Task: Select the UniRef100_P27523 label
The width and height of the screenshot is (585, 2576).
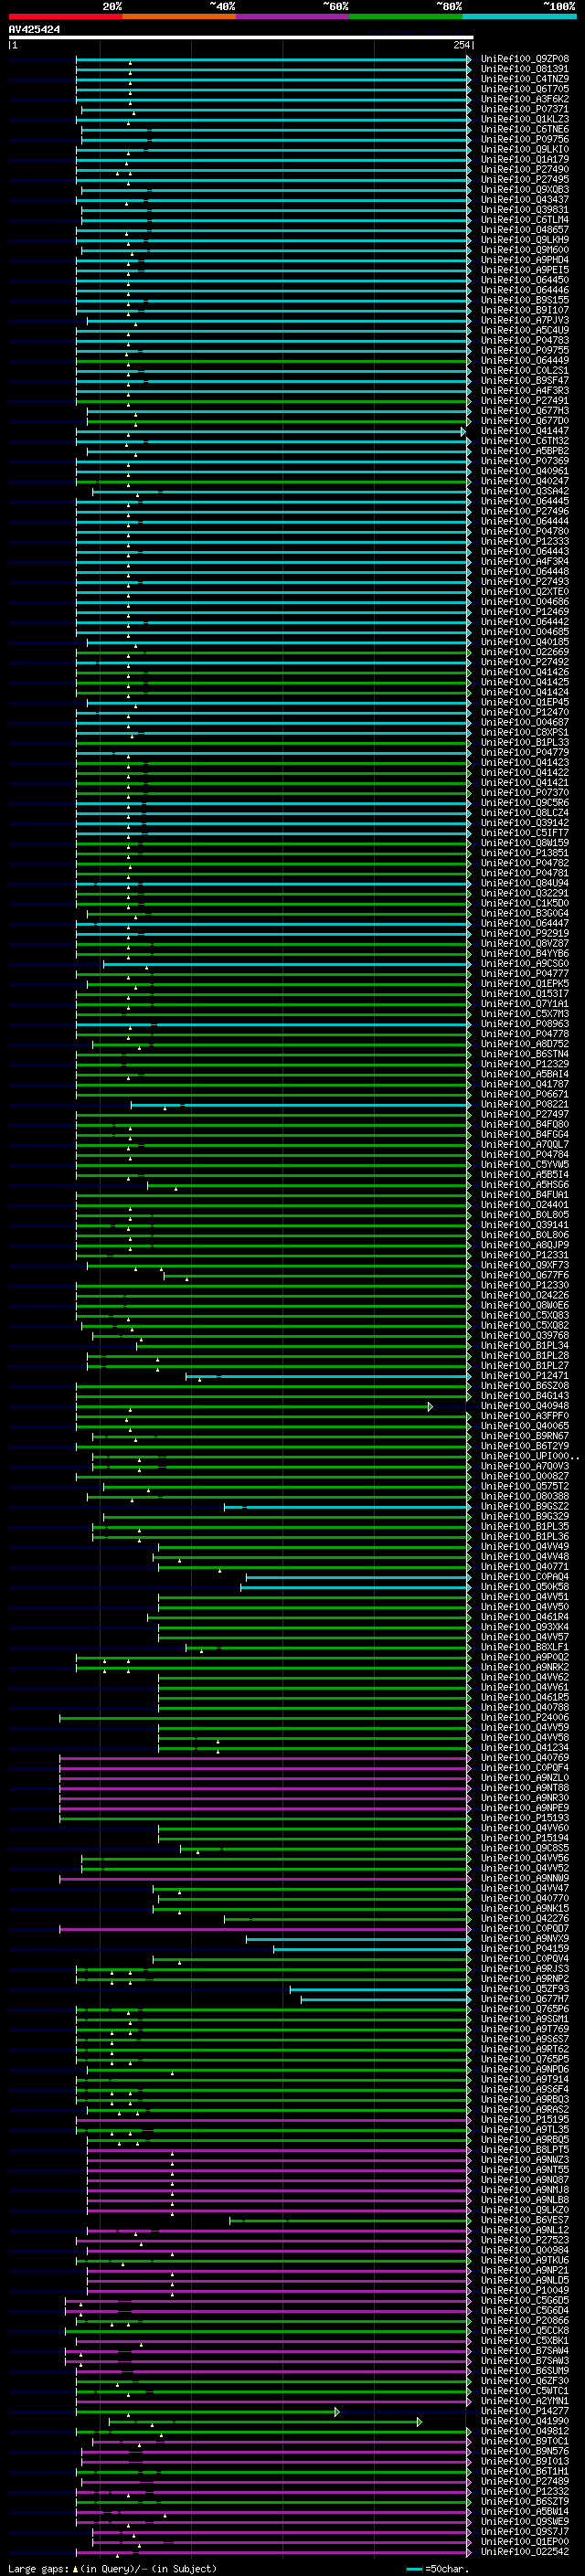Action: pyautogui.click(x=525, y=2240)
